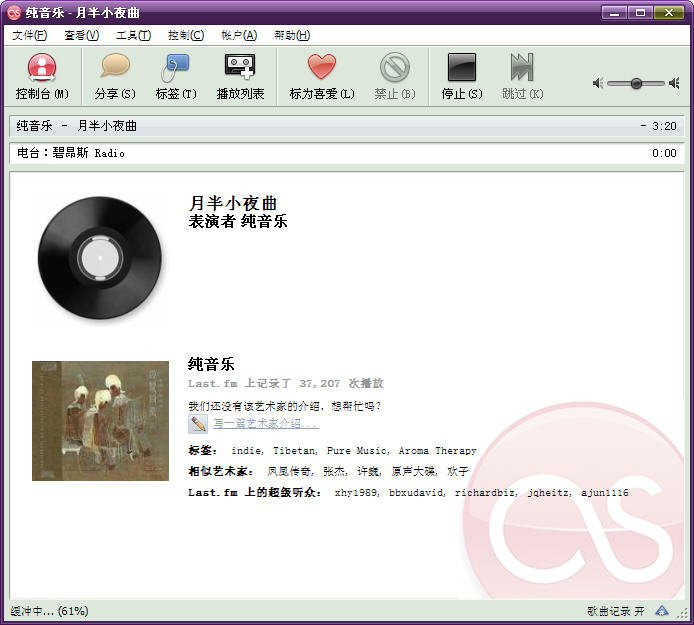This screenshot has height=625, width=694.
Task: Click the Last.fm logo in title bar
Action: click(14, 12)
